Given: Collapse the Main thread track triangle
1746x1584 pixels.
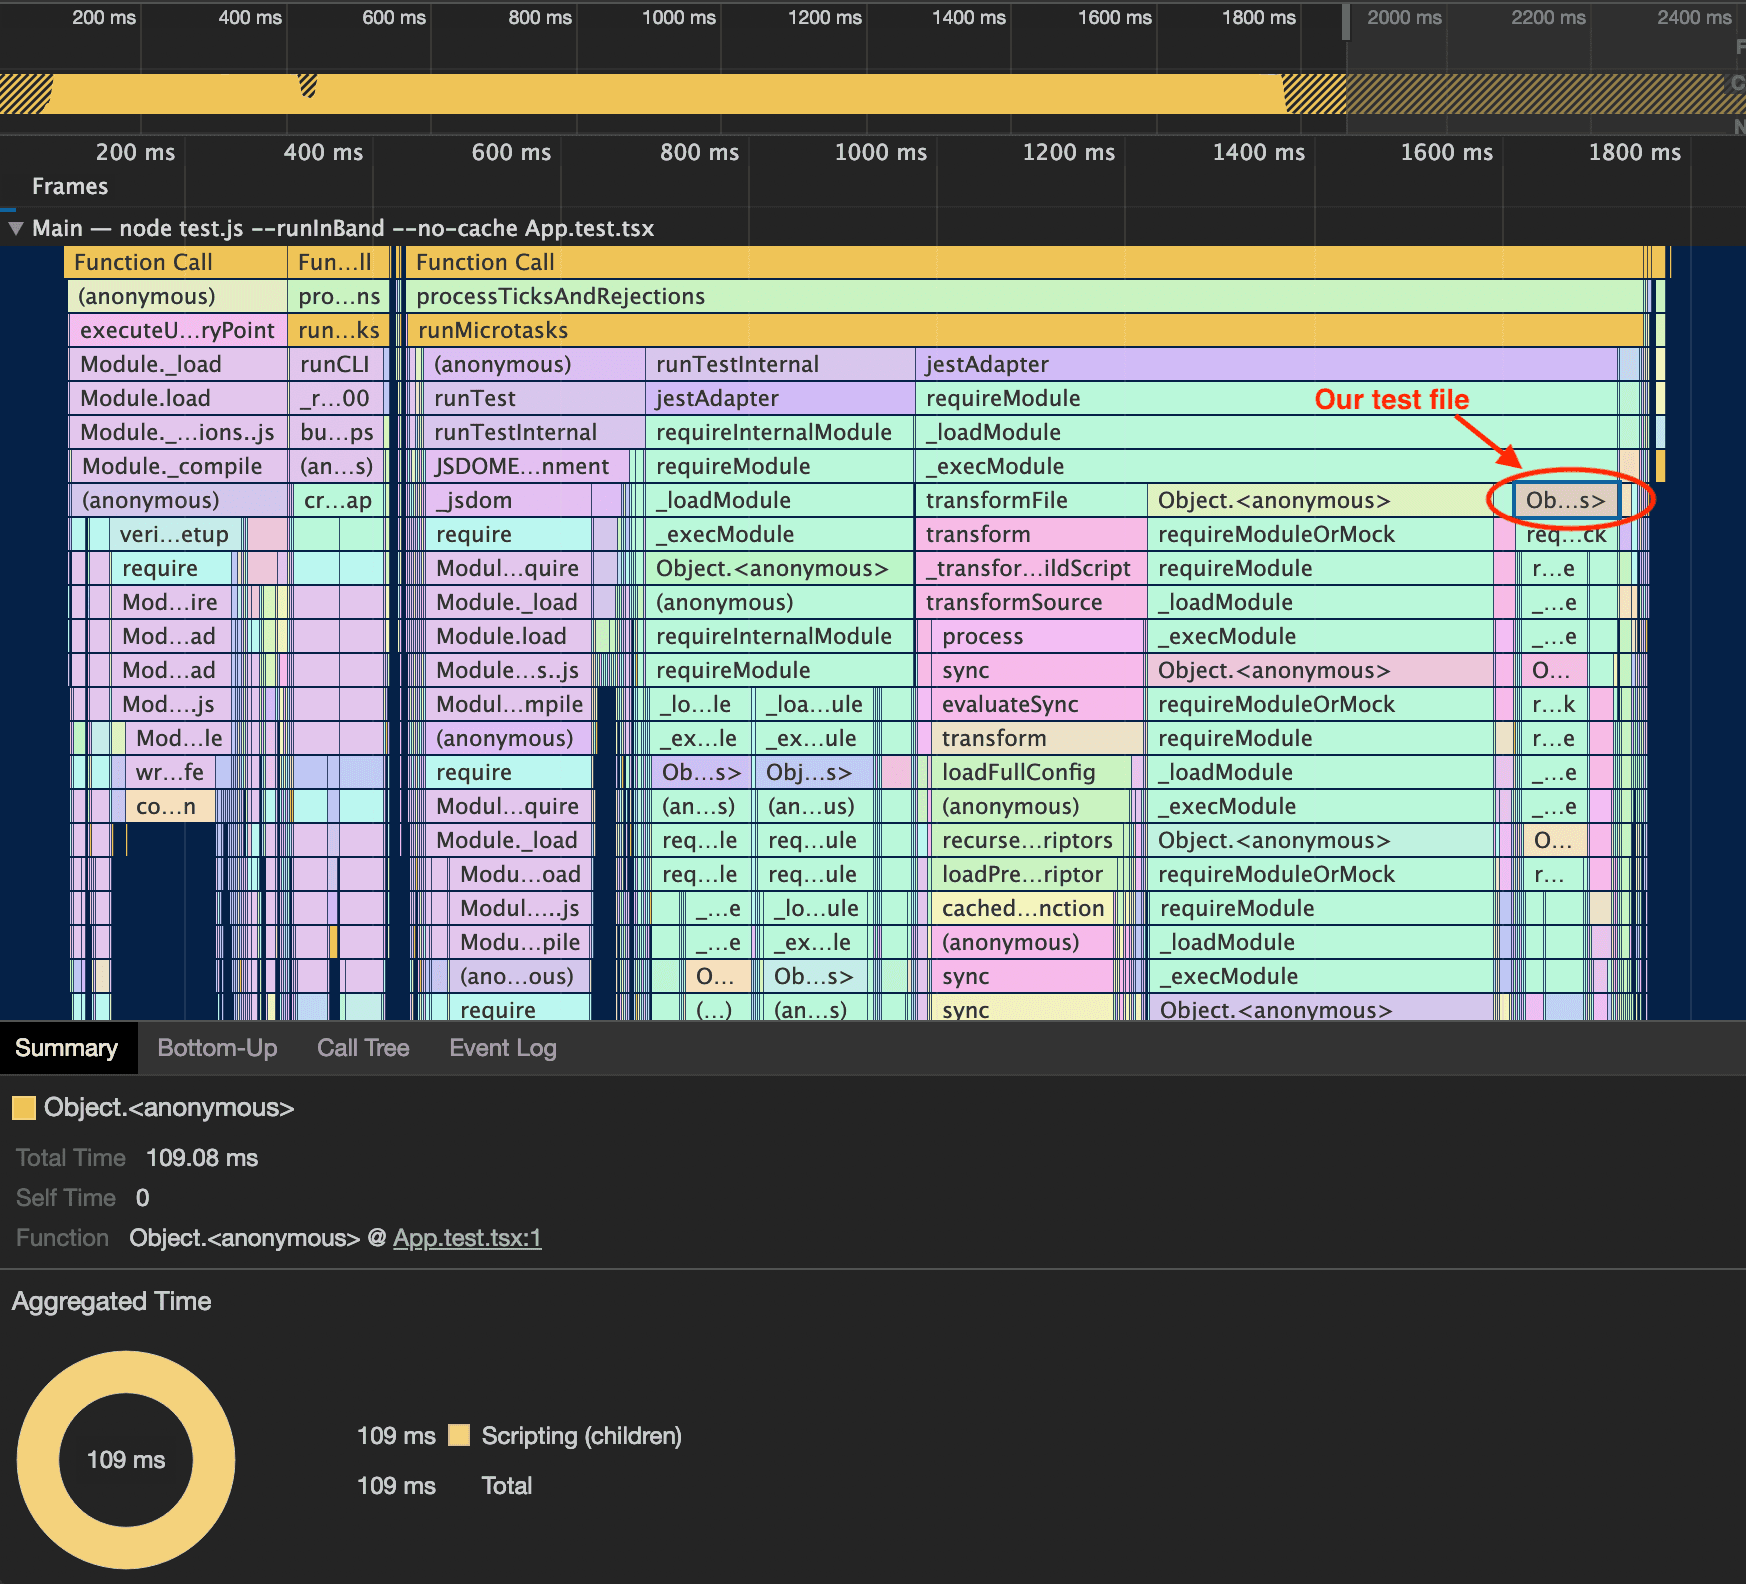Looking at the screenshot, I should (15, 228).
